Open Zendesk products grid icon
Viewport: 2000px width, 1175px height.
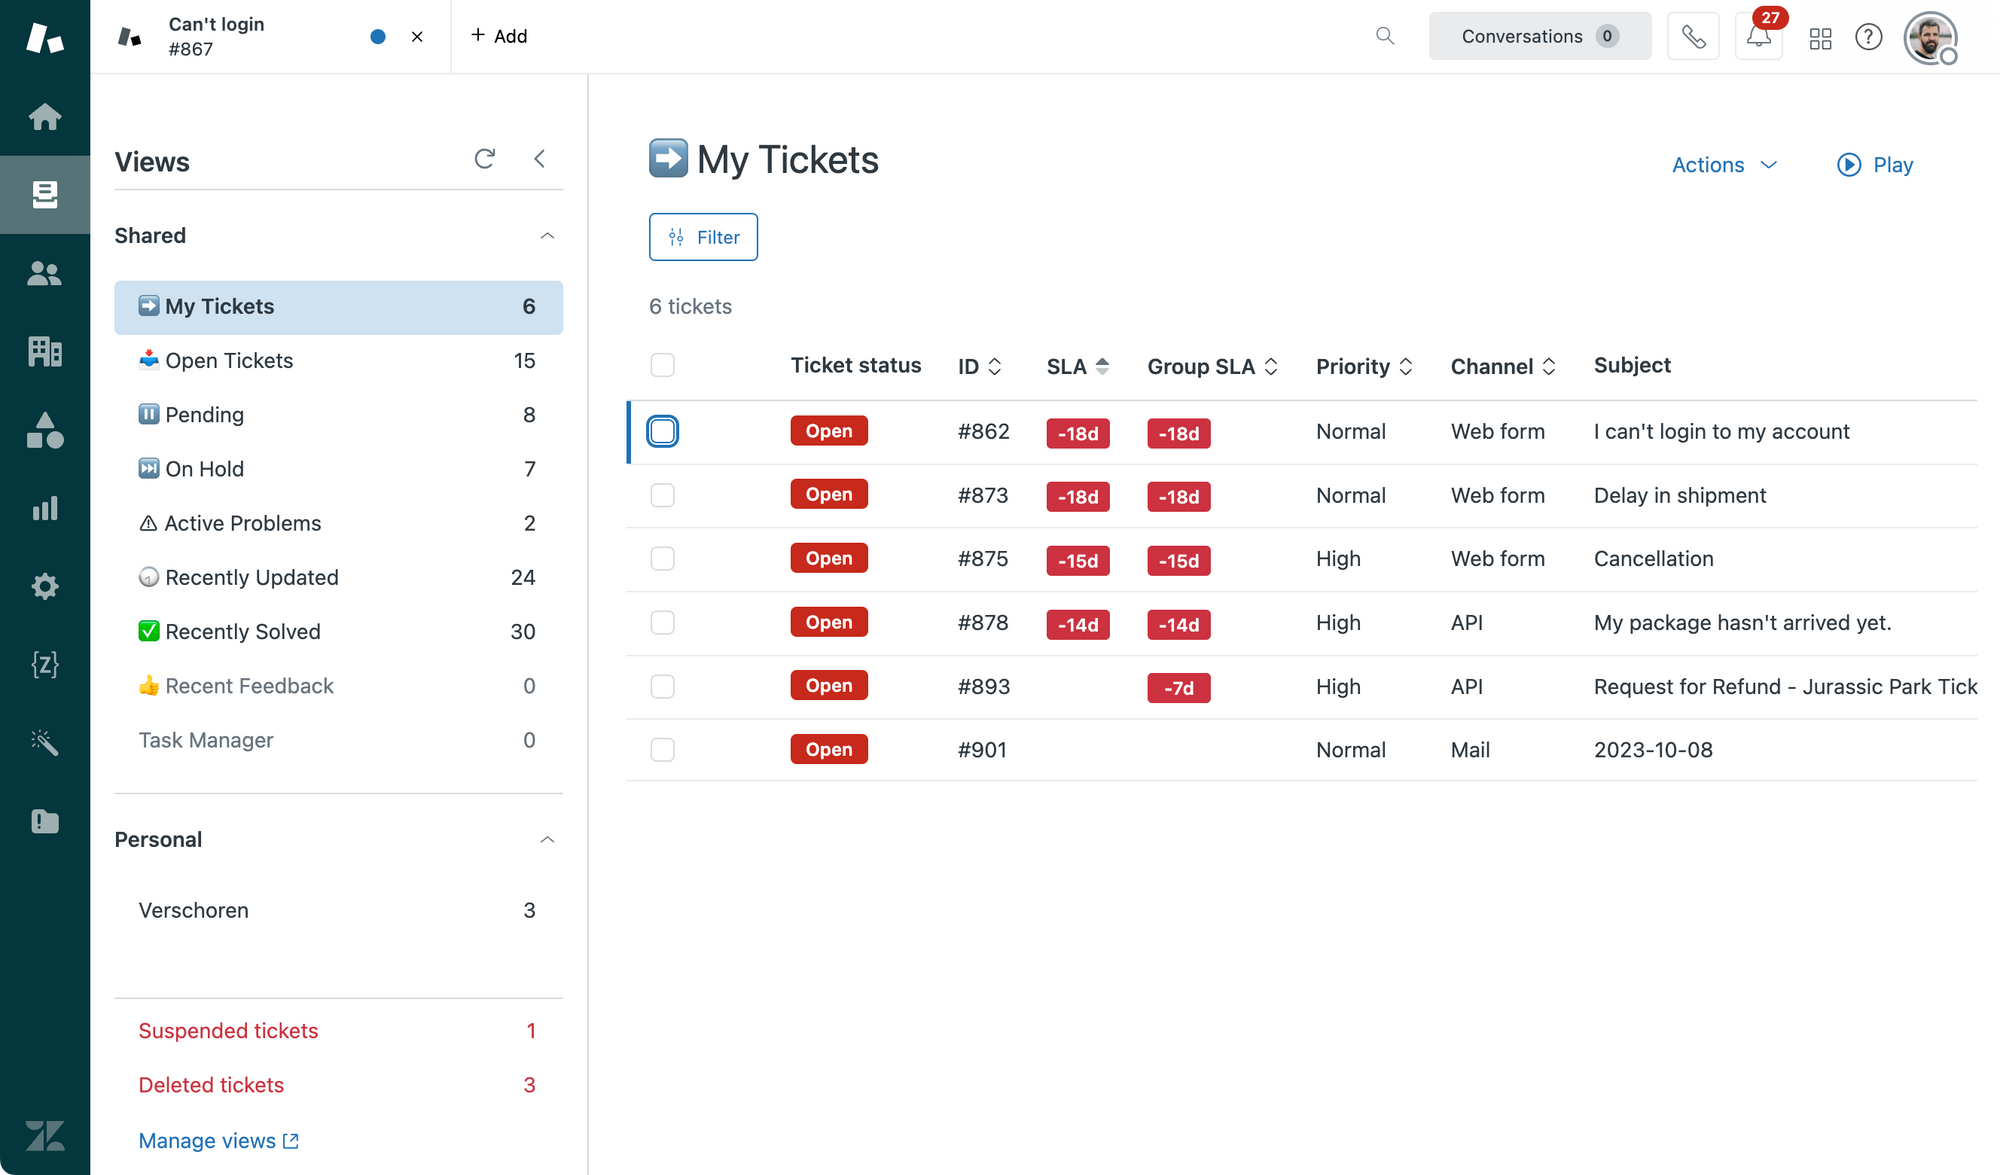1820,37
